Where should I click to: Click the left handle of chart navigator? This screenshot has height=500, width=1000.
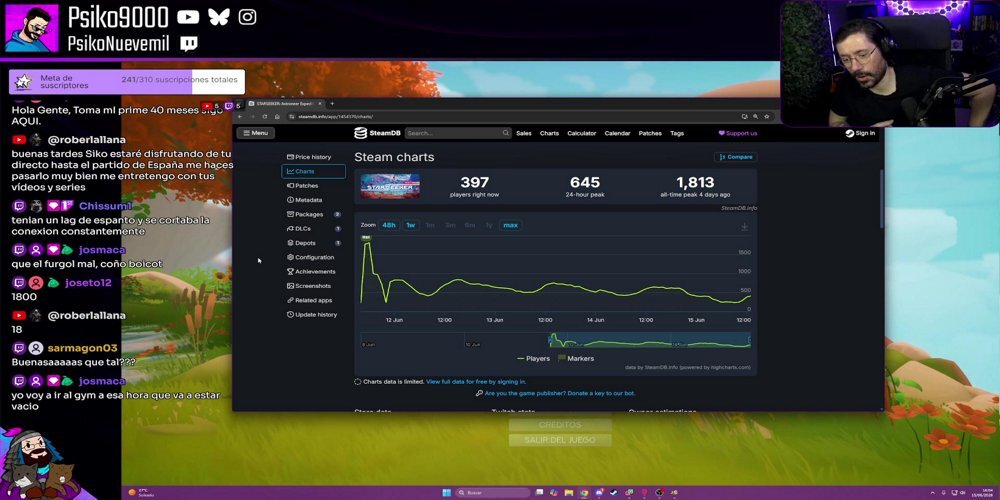[550, 341]
